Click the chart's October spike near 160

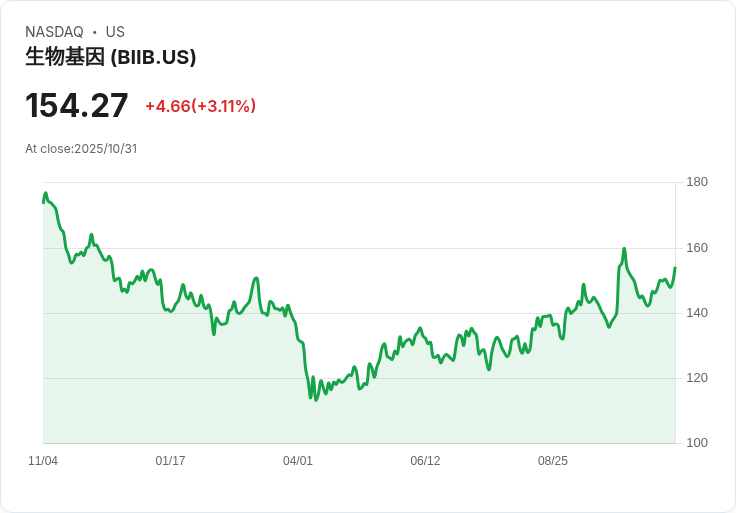tap(624, 248)
